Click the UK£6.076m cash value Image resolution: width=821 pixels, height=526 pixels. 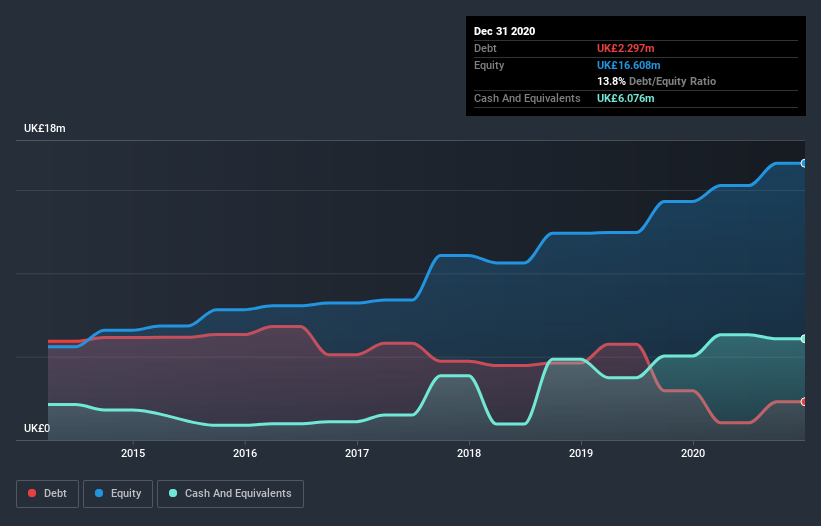626,98
